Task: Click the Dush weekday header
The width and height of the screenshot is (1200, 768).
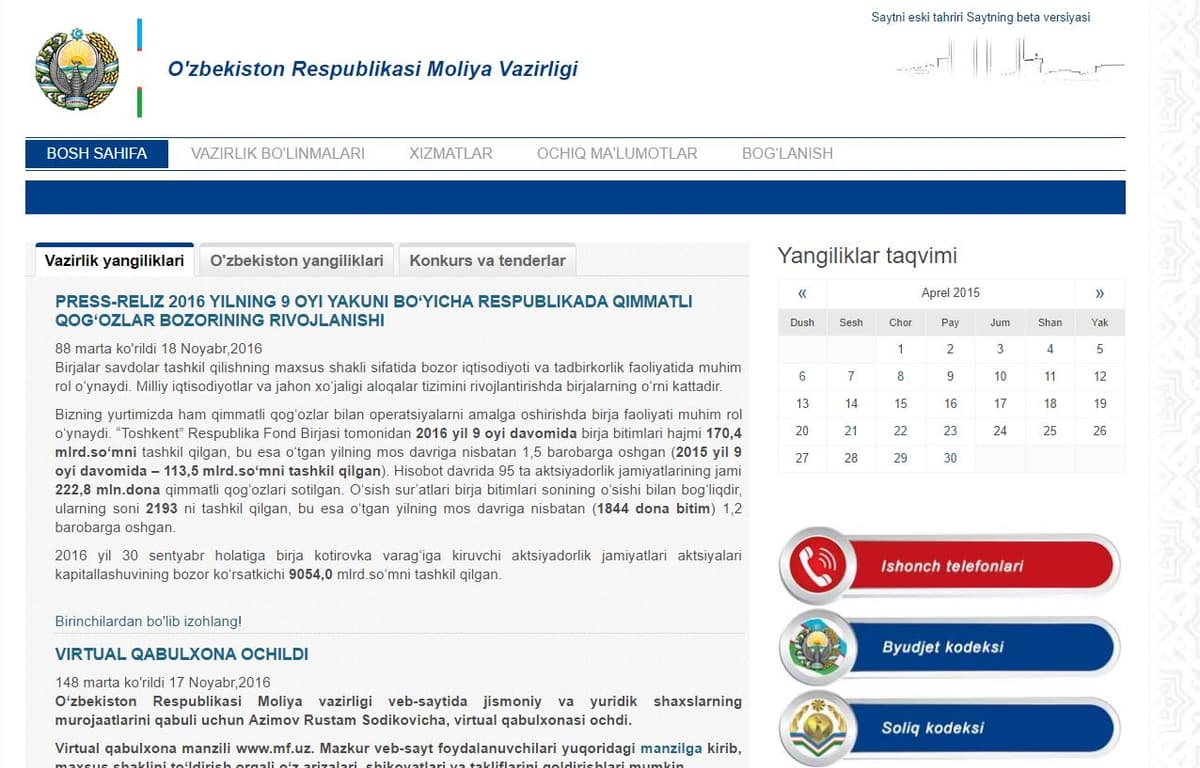Action: (x=802, y=322)
